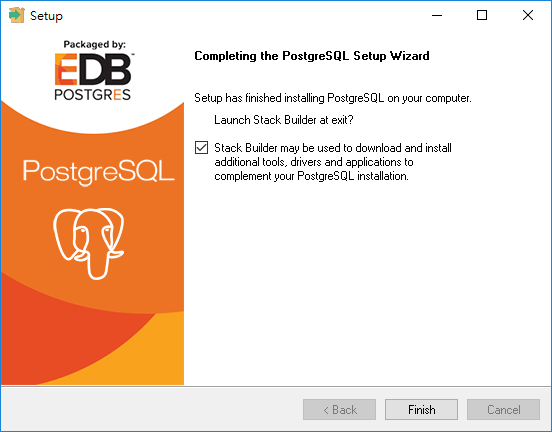Close the Setup wizard window
This screenshot has height=432, width=552.
528,15
